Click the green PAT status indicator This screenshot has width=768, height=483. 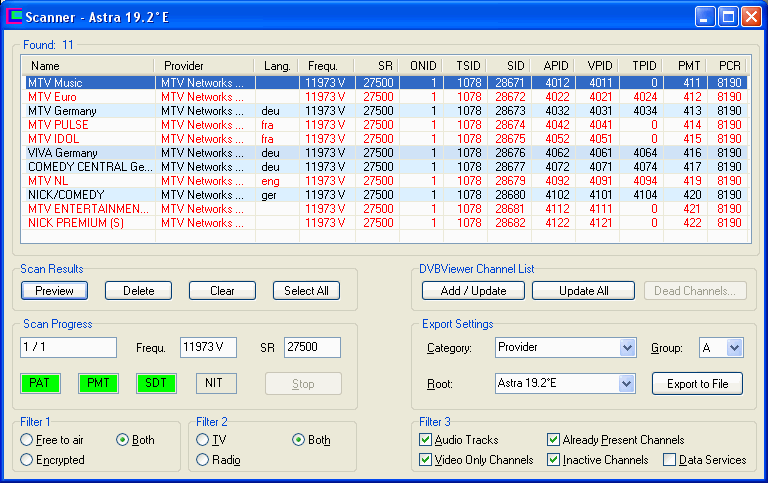(39, 383)
